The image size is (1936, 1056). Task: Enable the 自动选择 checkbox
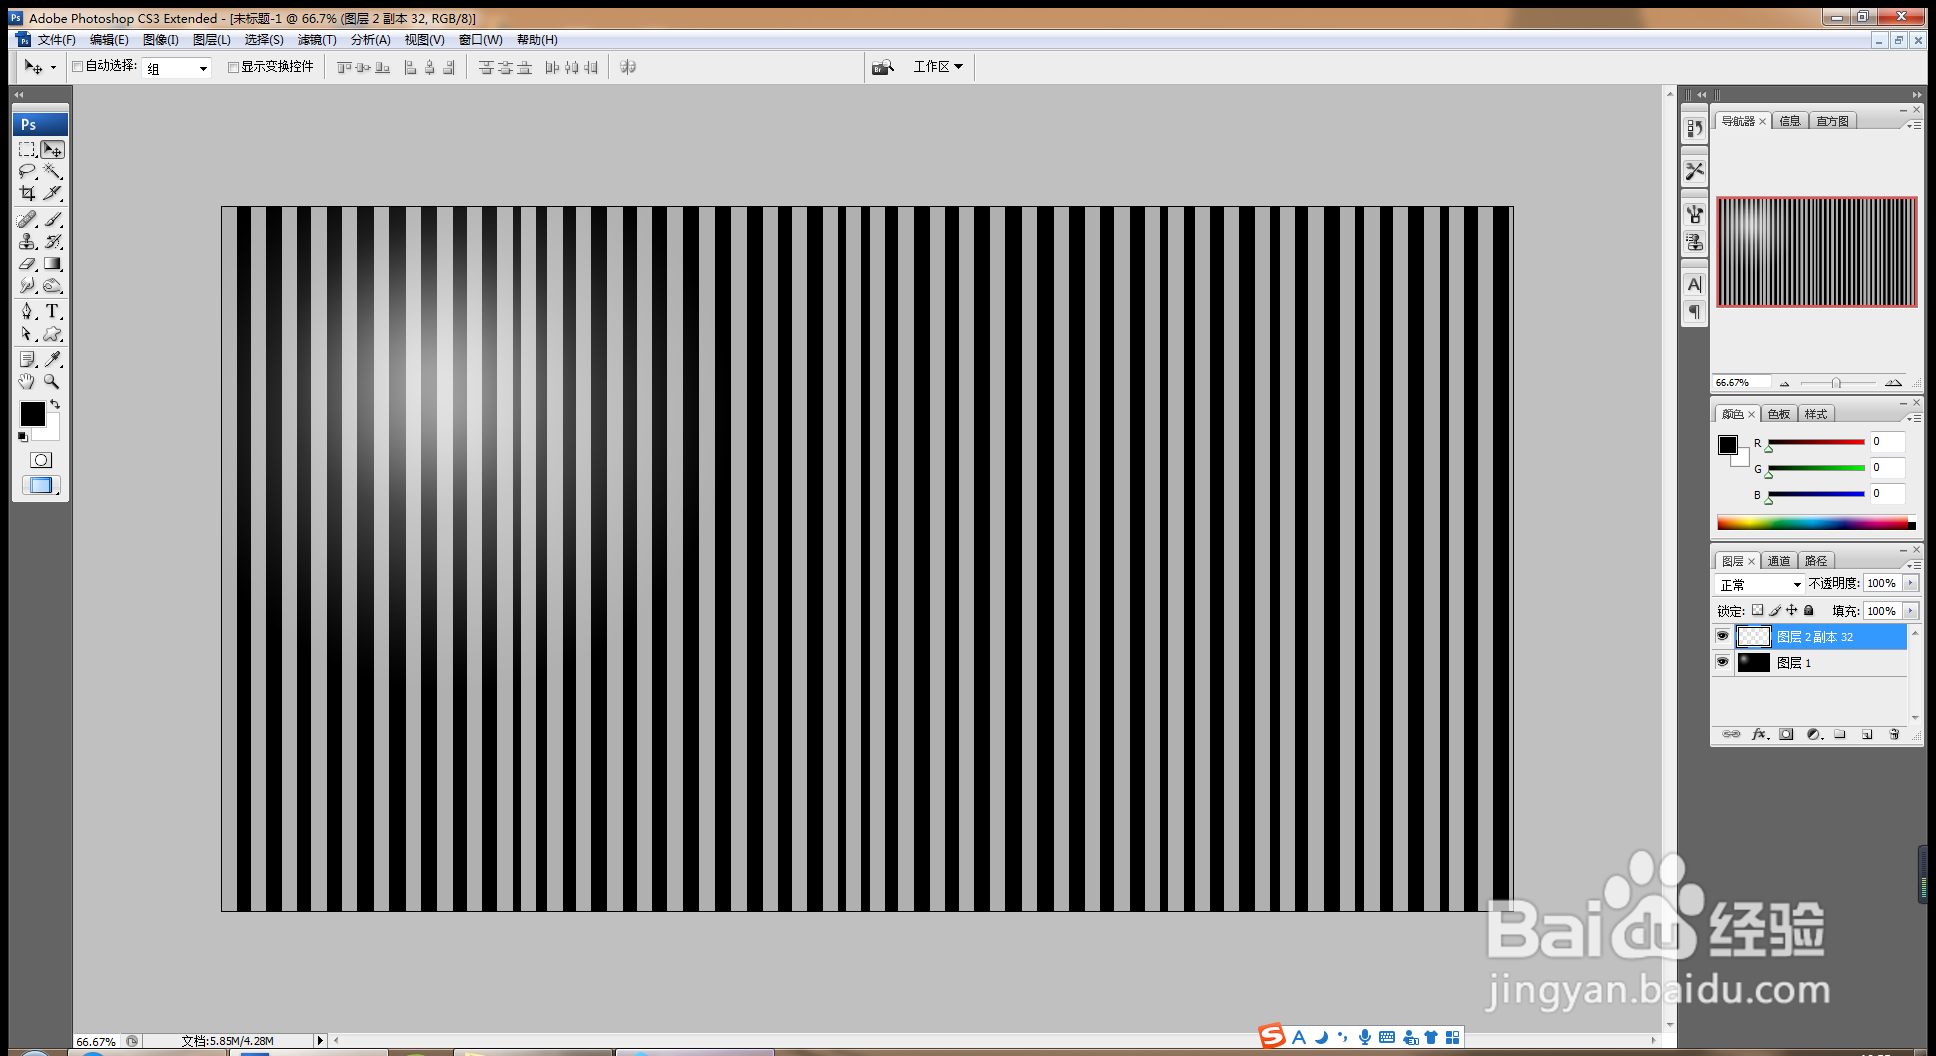click(x=78, y=67)
